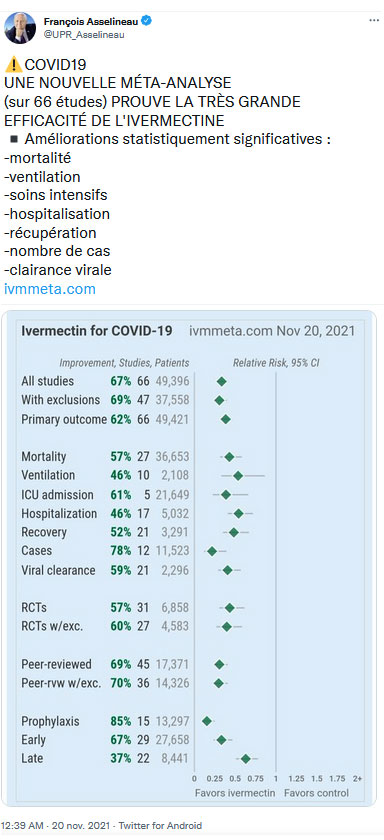The image size is (384, 840).
Task: Click the All studies green diamond marker
Action: click(222, 381)
